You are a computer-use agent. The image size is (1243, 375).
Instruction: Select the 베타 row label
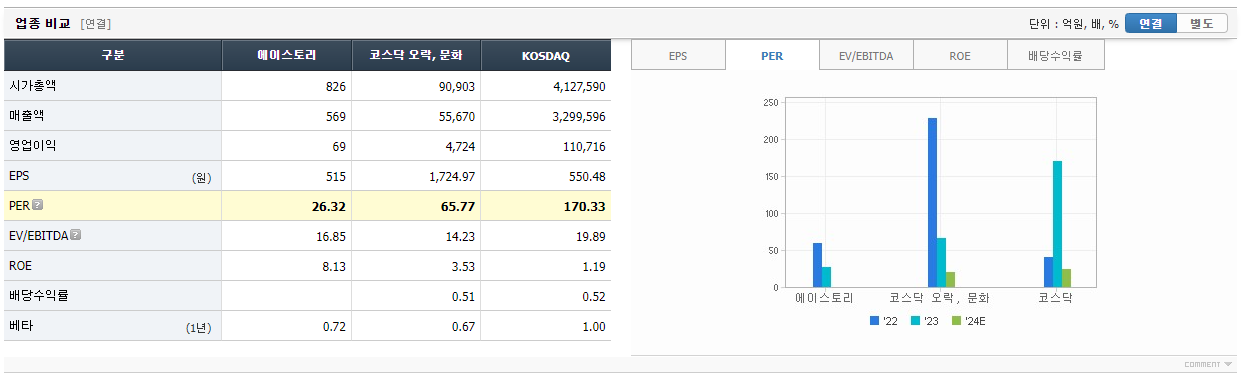click(x=20, y=326)
